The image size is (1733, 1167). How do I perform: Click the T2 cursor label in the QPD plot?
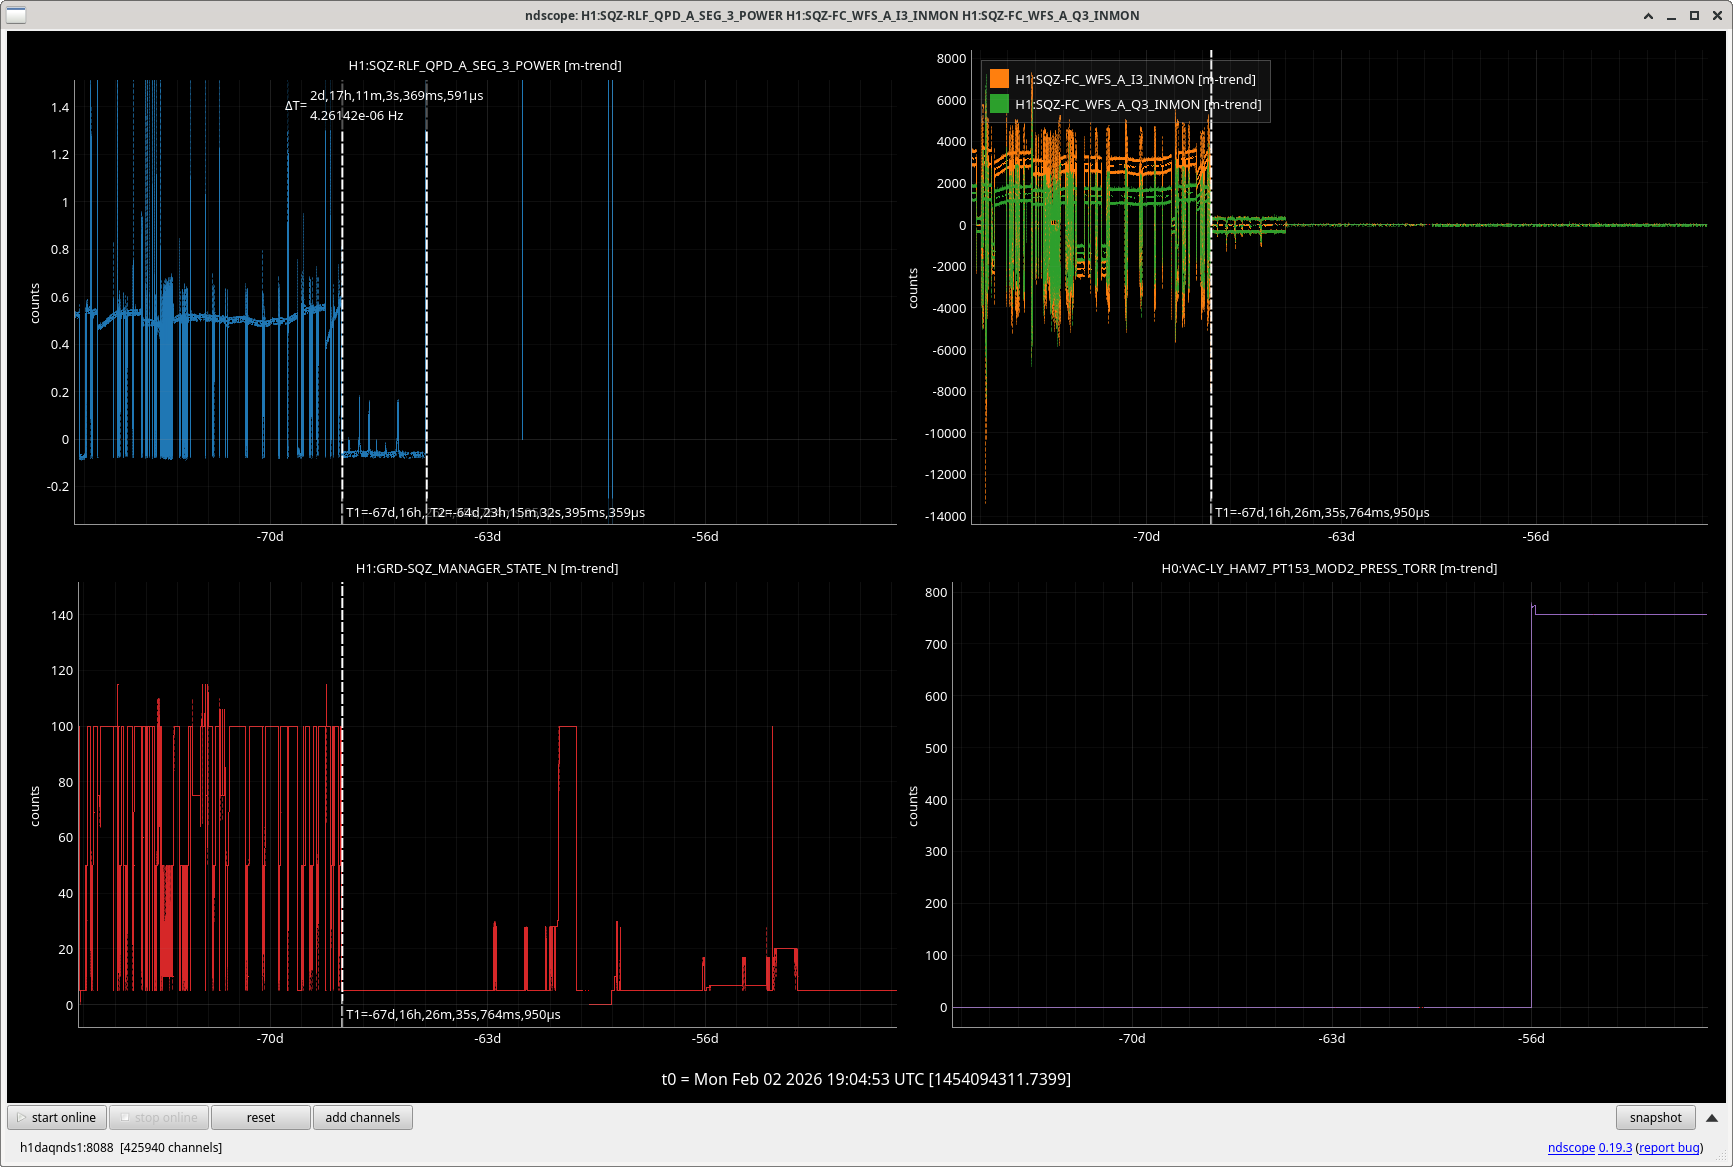click(x=538, y=512)
